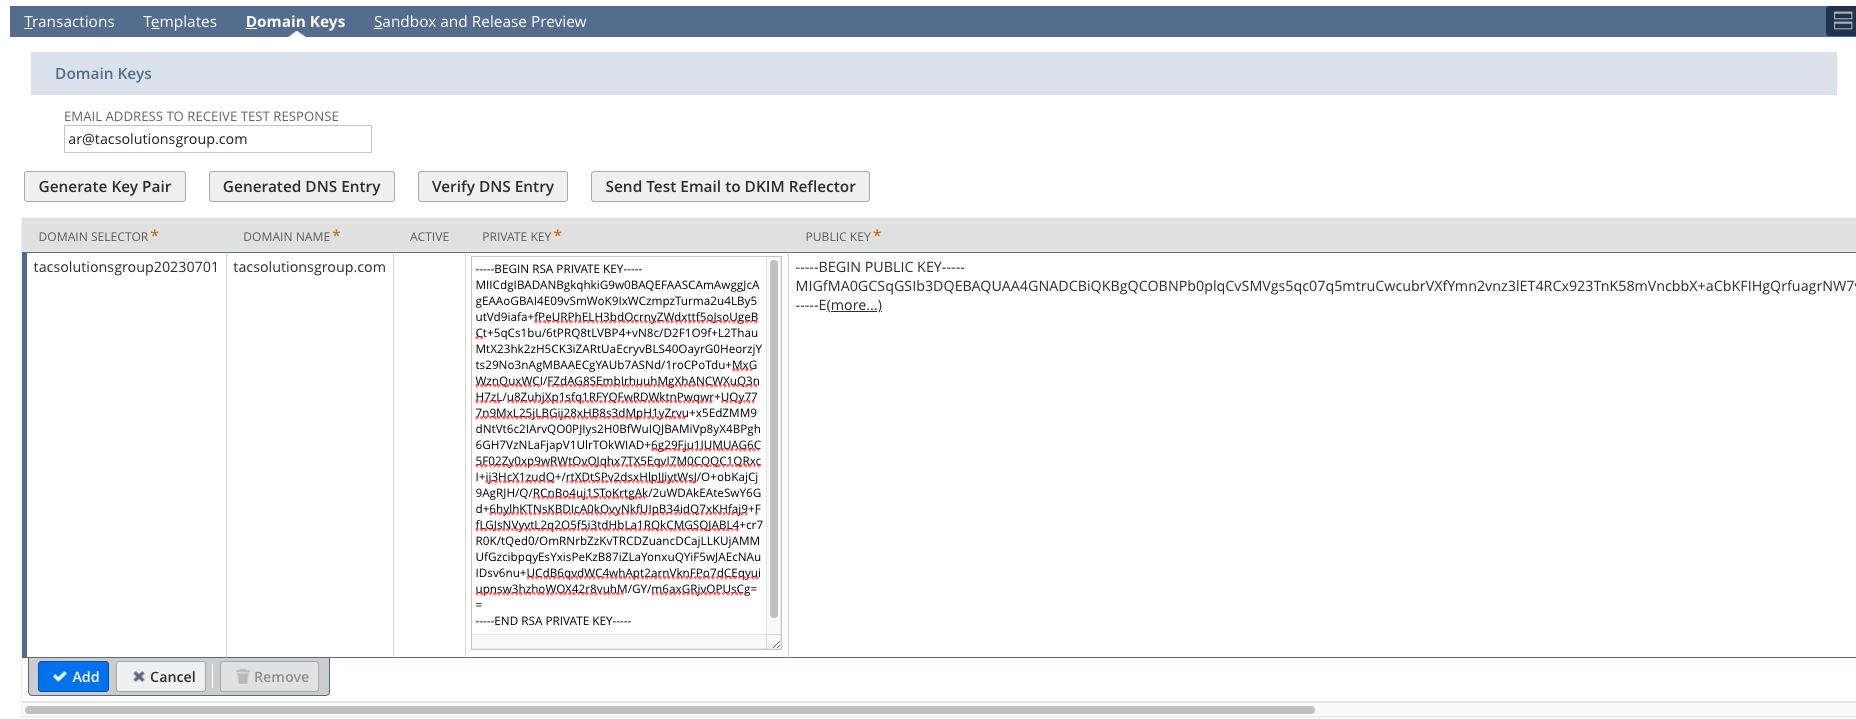Switch to the Templates tab
This screenshot has height=719, width=1856.
tap(180, 21)
